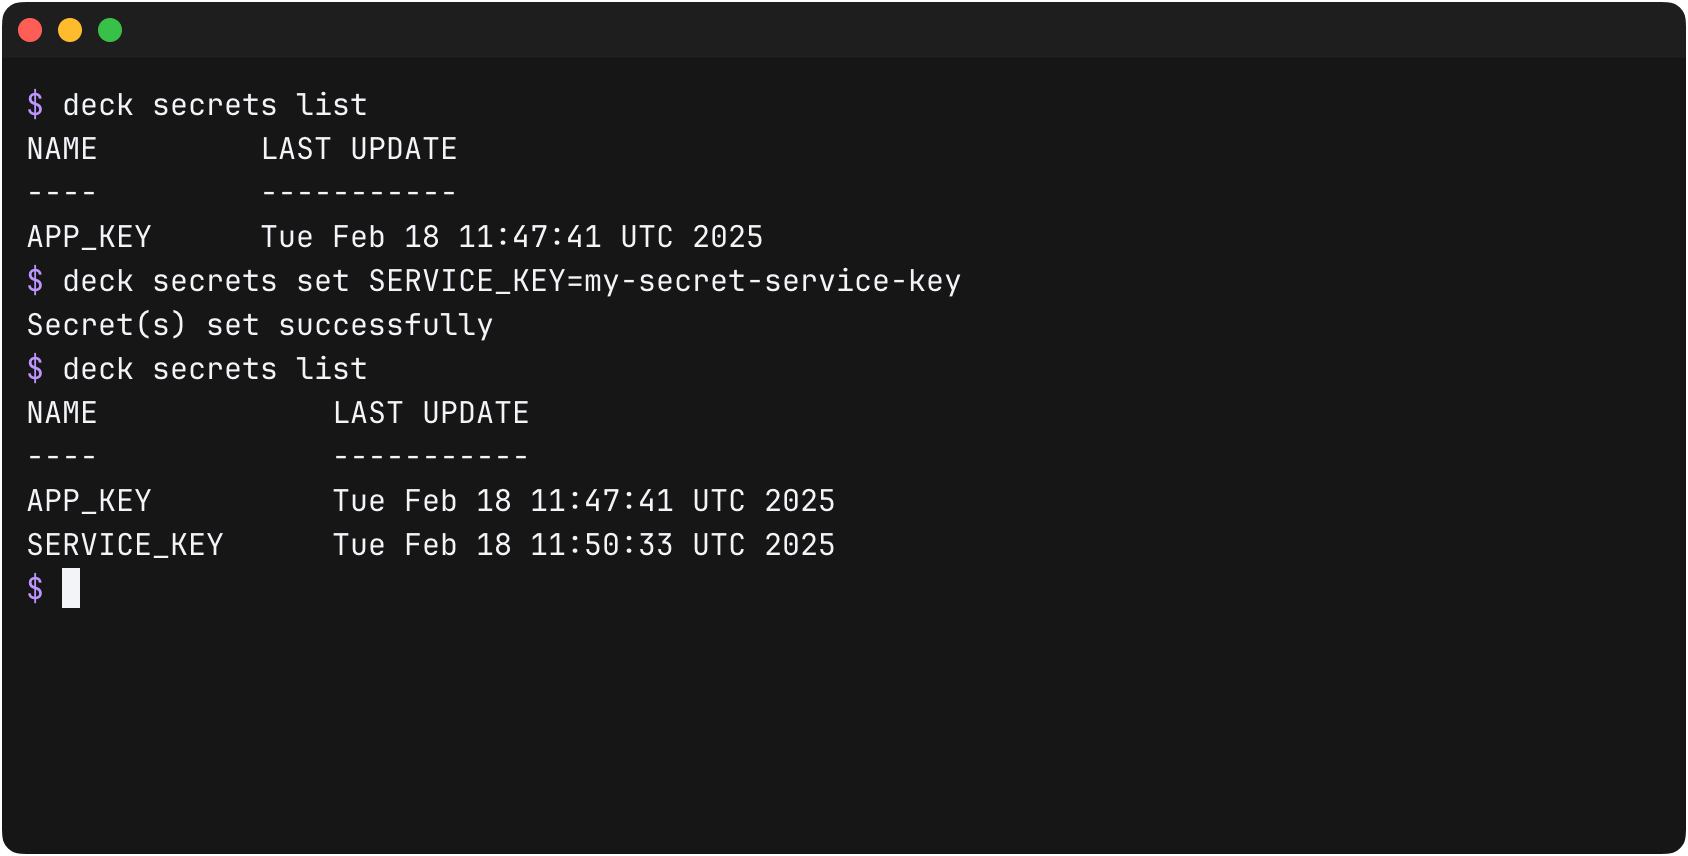Click the $ prompt before the secrets set command
1688x856 pixels.
[36, 281]
